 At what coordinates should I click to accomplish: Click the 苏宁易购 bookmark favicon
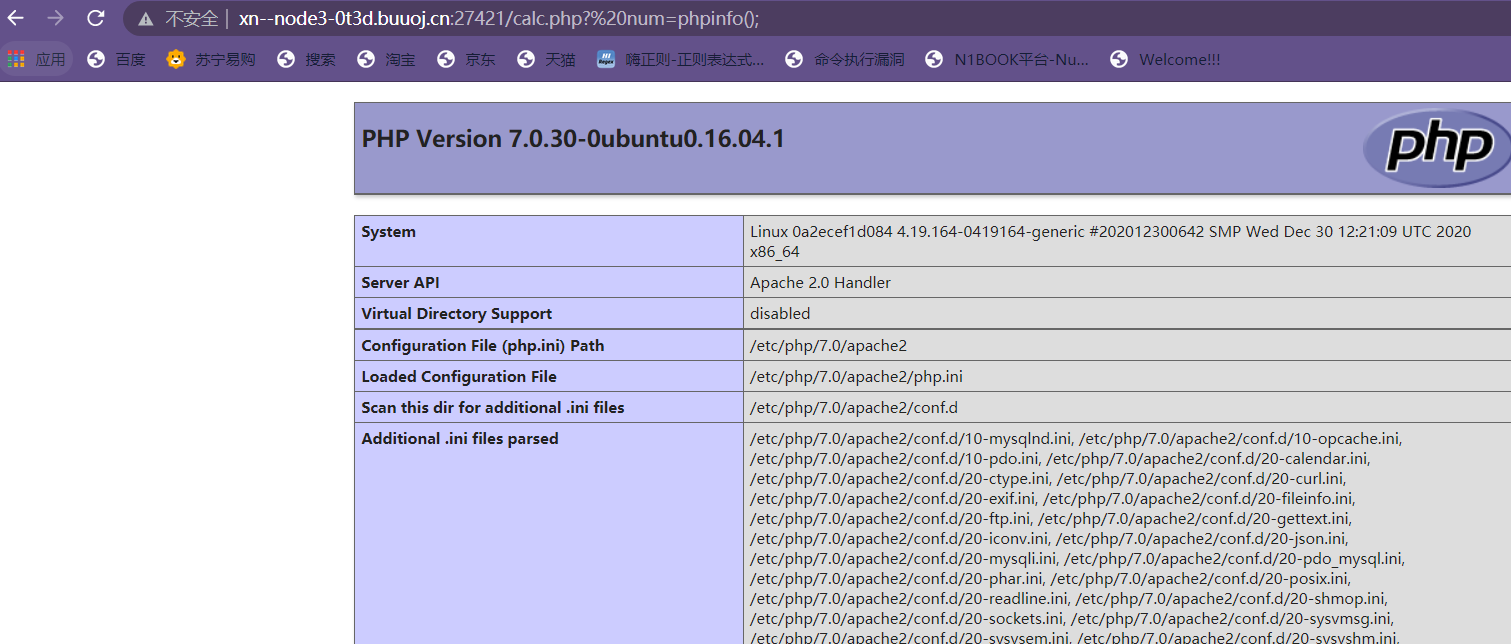[x=176, y=60]
